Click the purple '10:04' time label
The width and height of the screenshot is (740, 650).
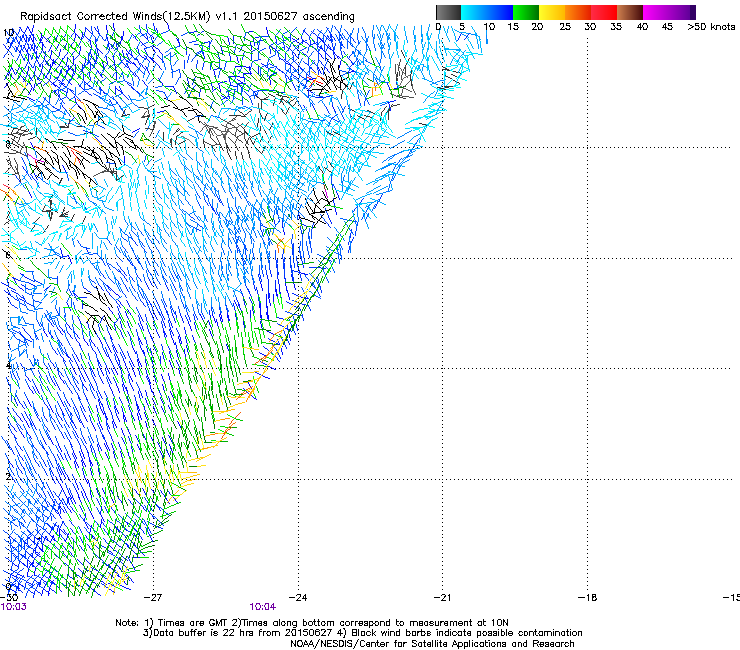pyautogui.click(x=262, y=607)
